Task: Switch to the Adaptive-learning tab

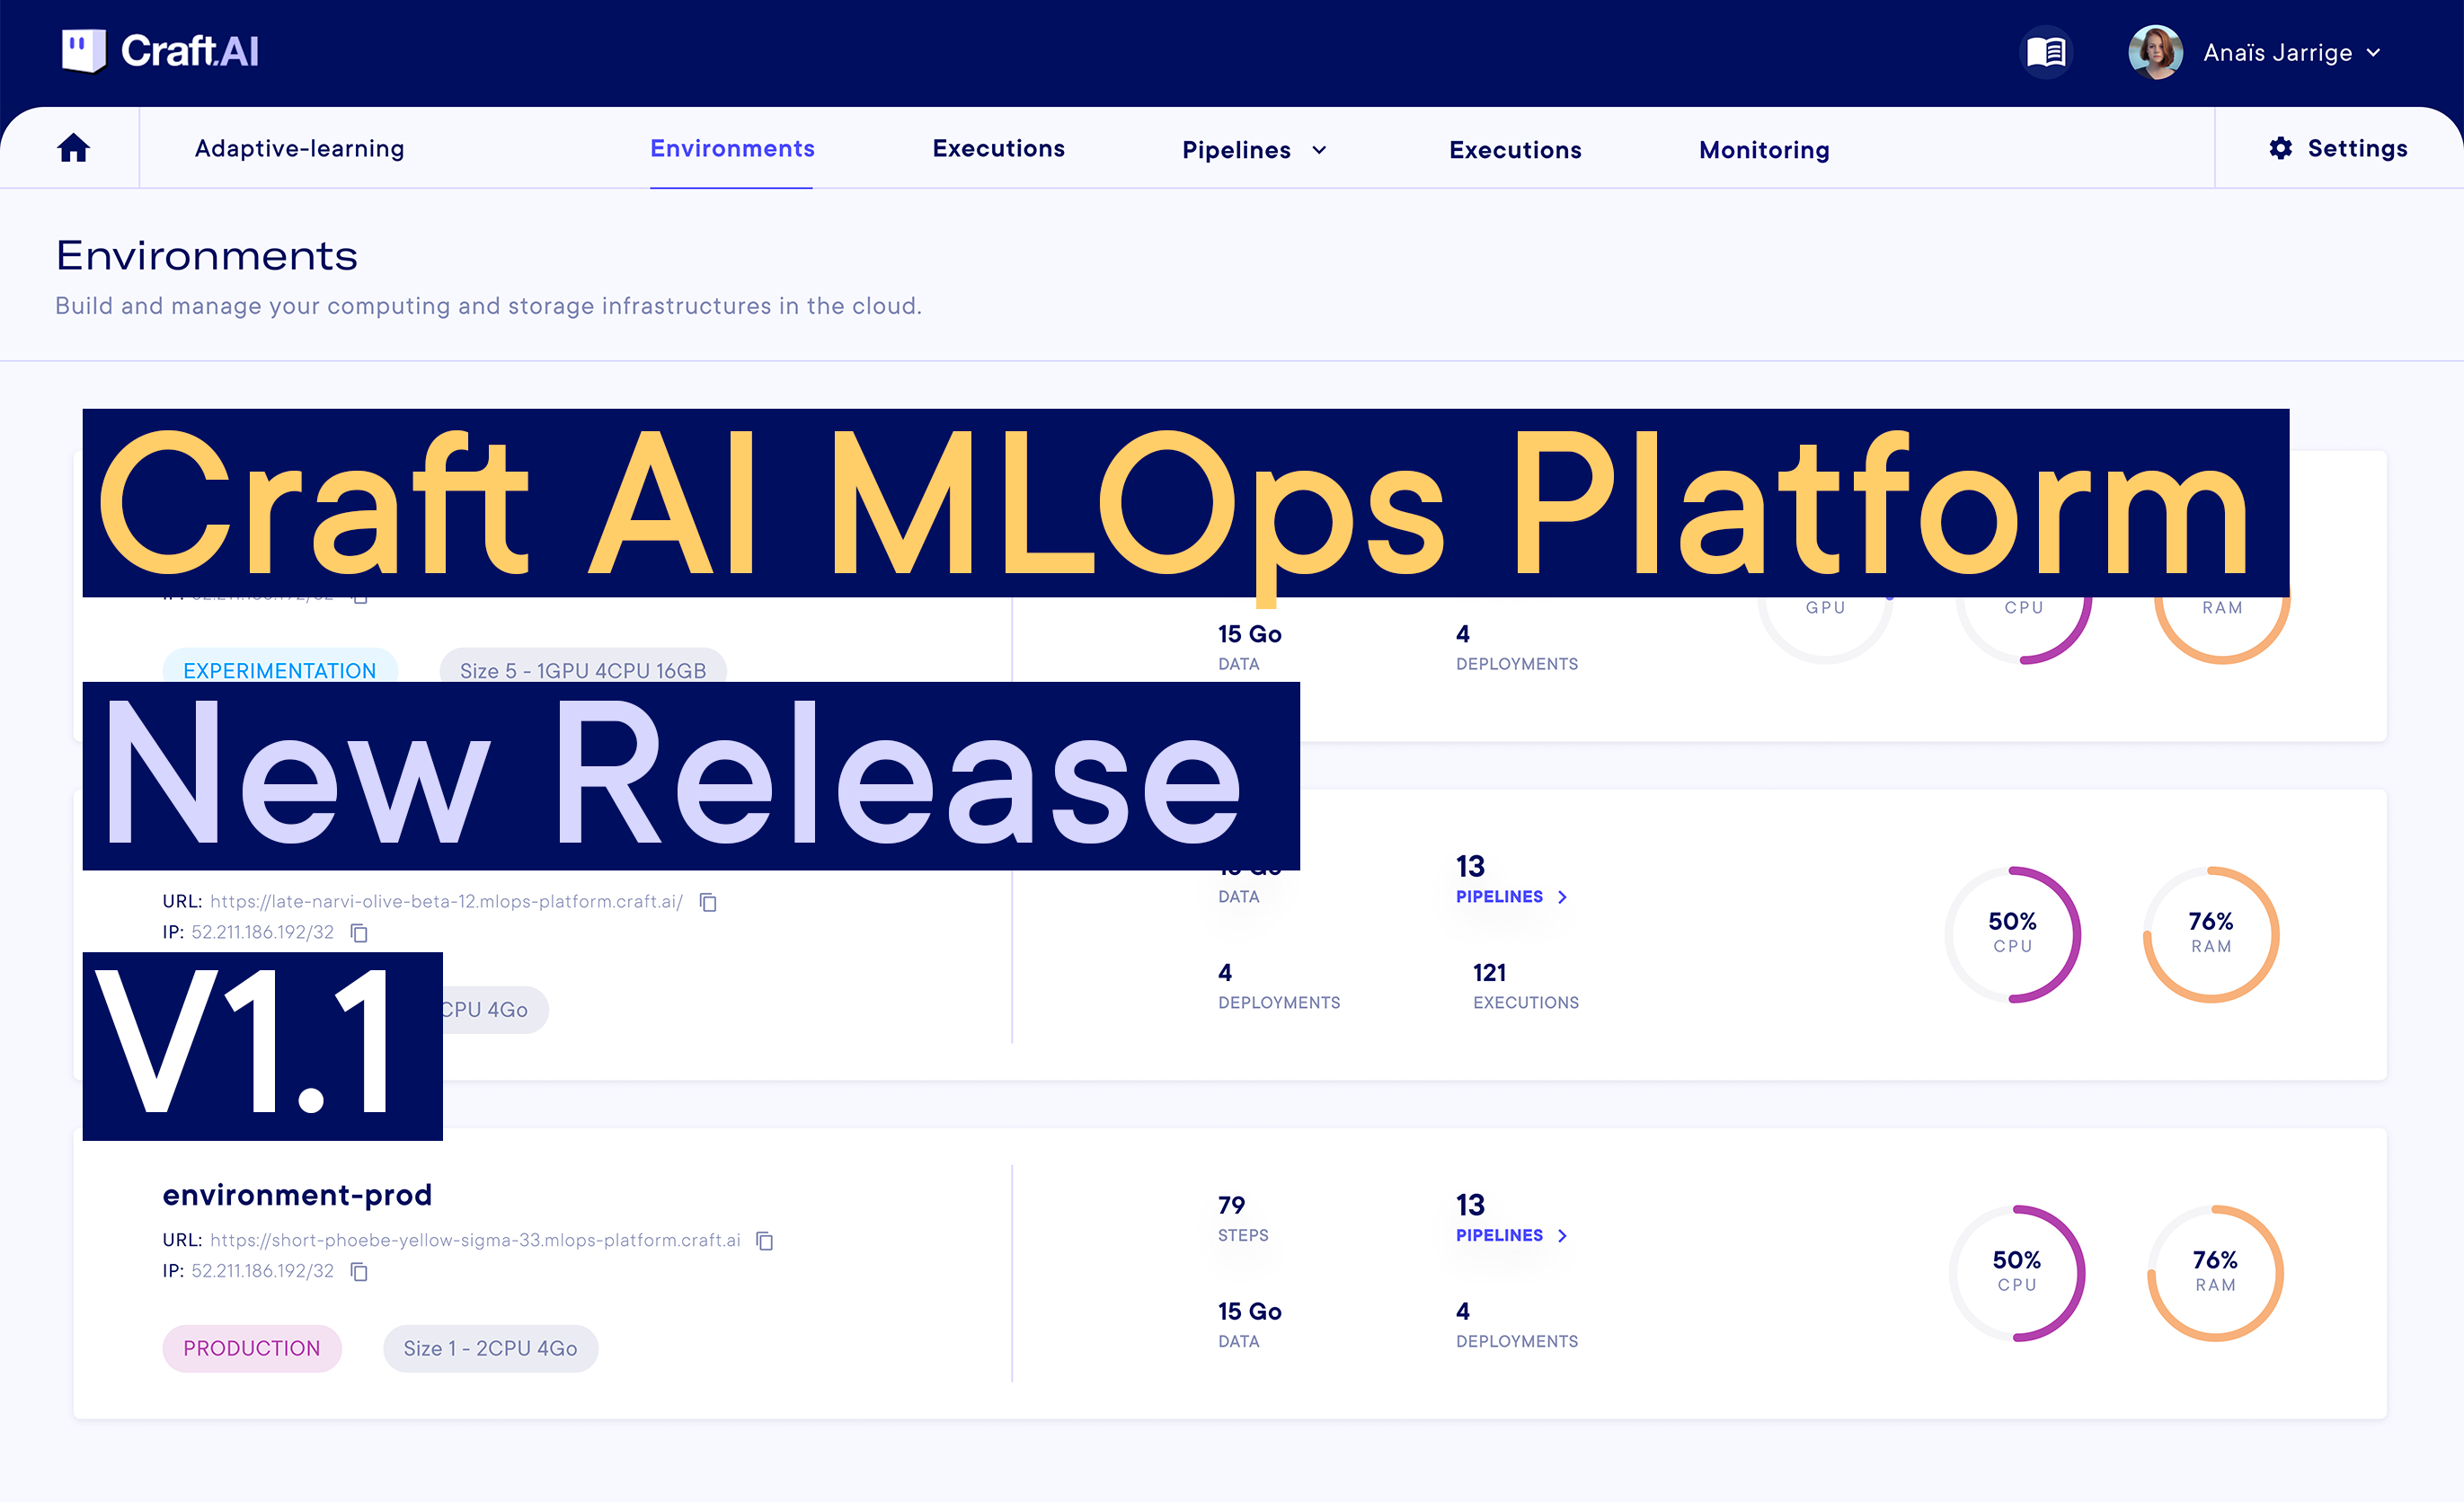Action: click(298, 148)
